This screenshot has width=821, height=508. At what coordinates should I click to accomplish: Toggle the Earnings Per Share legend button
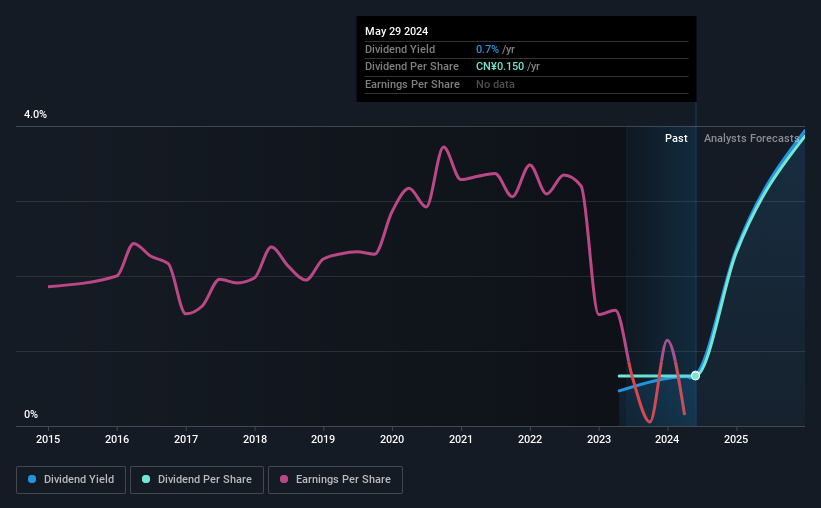click(x=335, y=480)
